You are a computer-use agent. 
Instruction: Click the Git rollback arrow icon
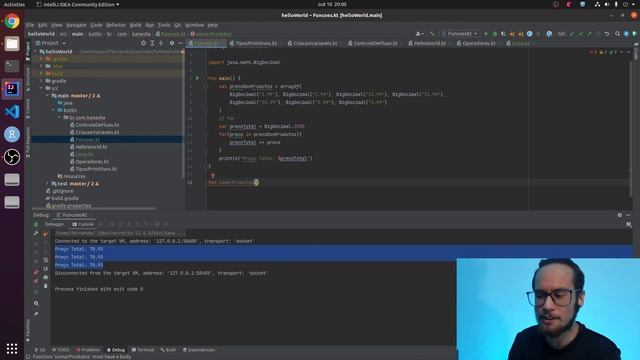(607, 34)
